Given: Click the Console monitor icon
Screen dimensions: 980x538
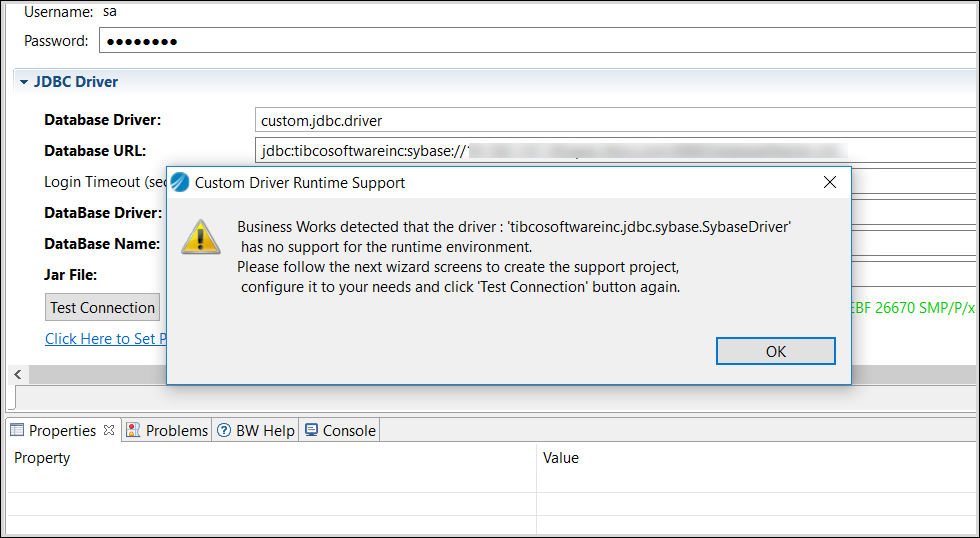Looking at the screenshot, I should coord(311,430).
